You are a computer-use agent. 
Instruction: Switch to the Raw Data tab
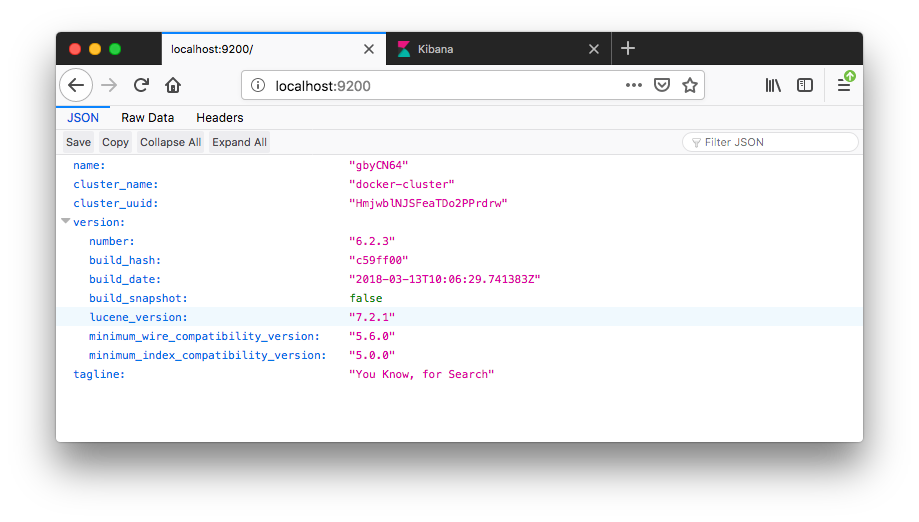point(148,118)
